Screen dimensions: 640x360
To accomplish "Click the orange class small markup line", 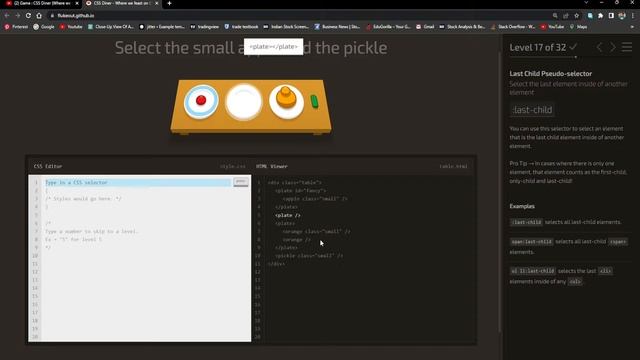I will point(316,231).
